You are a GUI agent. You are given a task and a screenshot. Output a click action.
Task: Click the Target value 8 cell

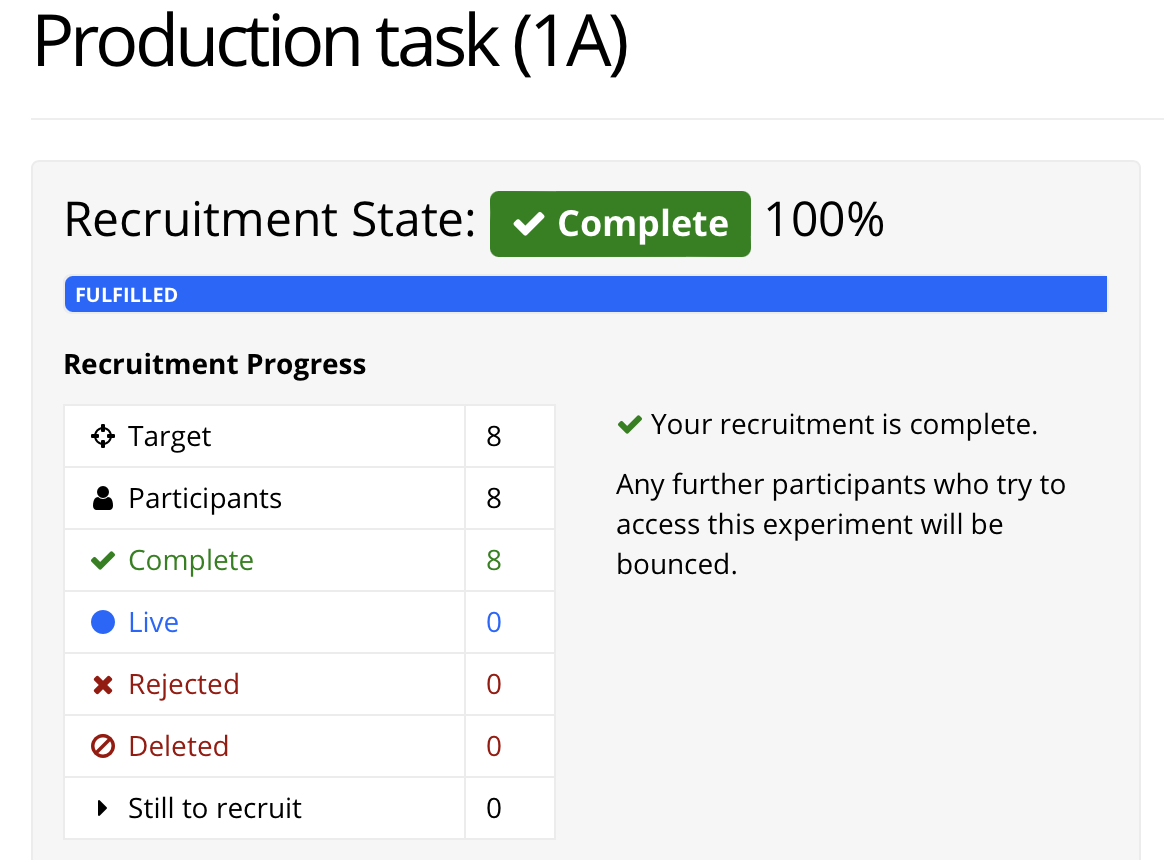pos(510,437)
